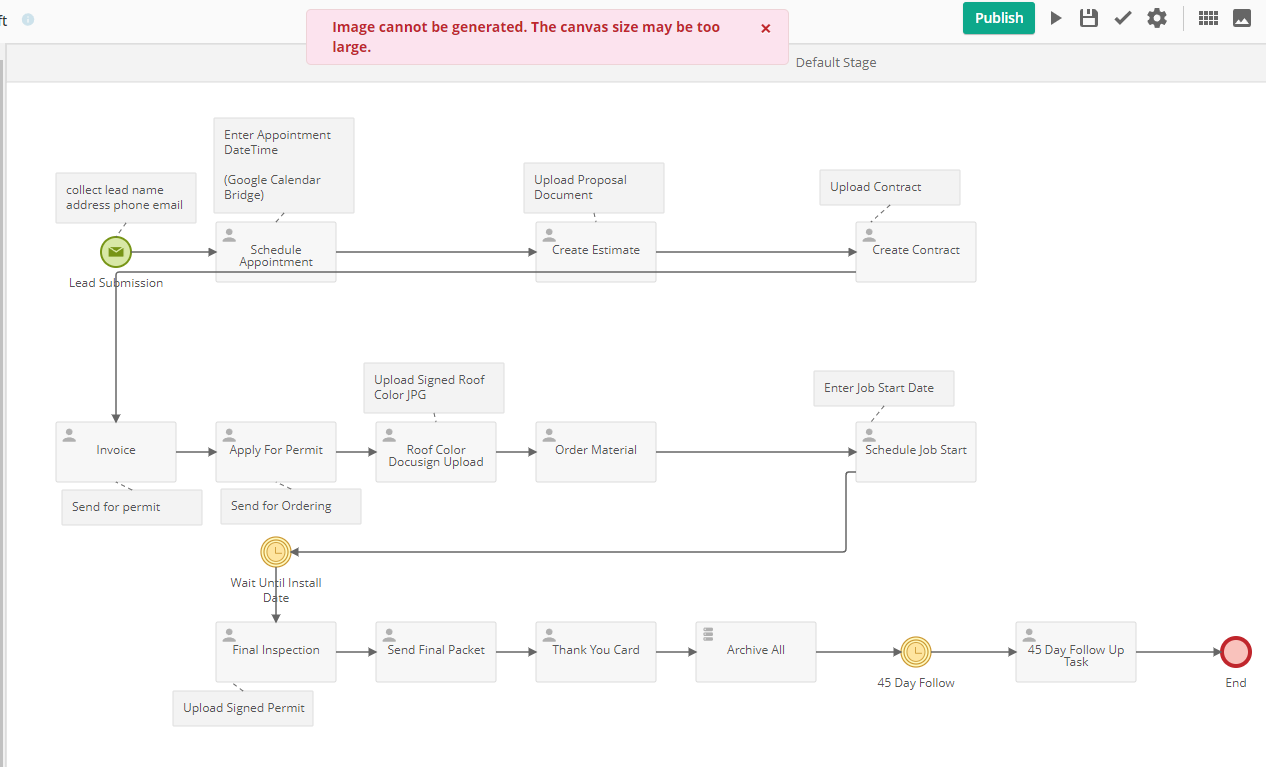Click user icon on Send Final Packet task
The width and height of the screenshot is (1266, 767).
click(389, 635)
